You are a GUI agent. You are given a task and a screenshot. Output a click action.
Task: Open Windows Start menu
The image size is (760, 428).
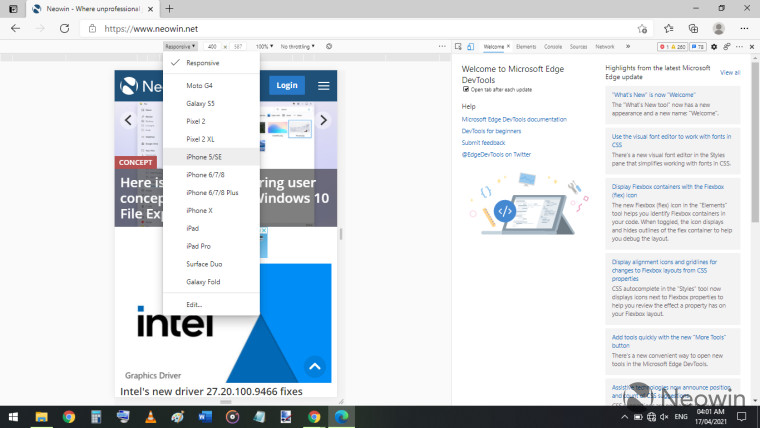[13, 417]
